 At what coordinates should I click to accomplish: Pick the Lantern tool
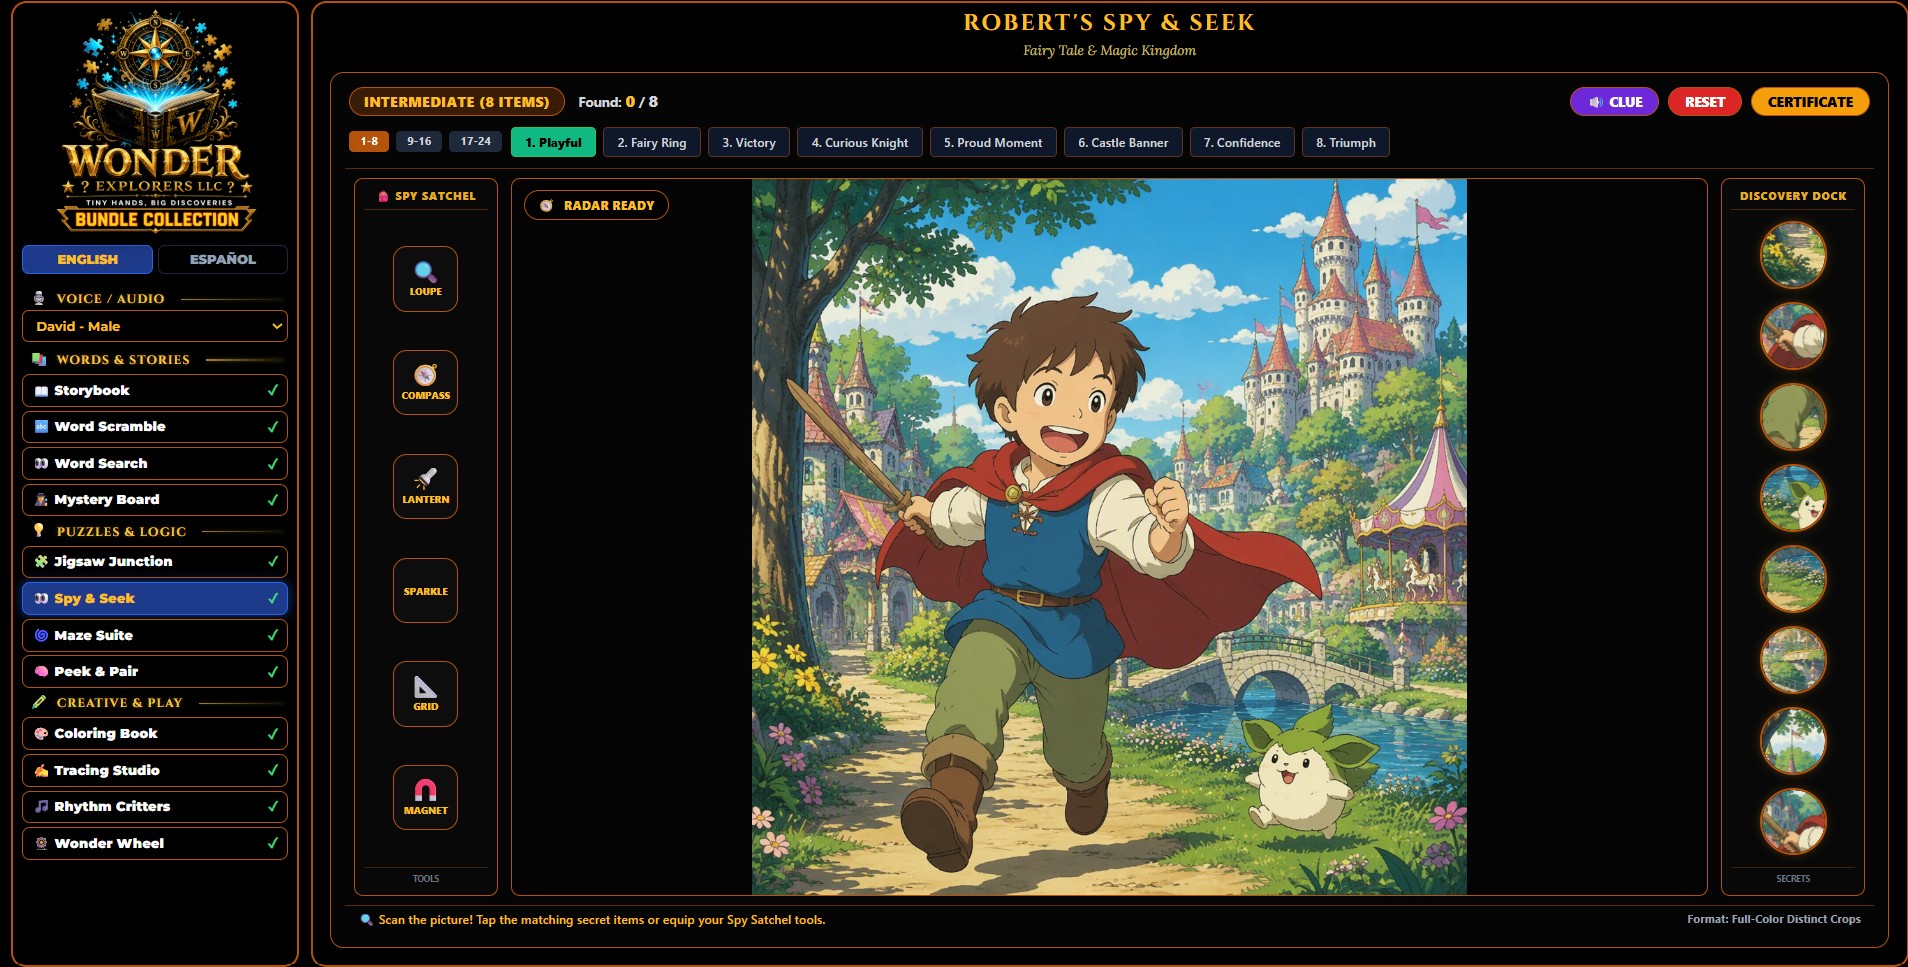coord(425,486)
